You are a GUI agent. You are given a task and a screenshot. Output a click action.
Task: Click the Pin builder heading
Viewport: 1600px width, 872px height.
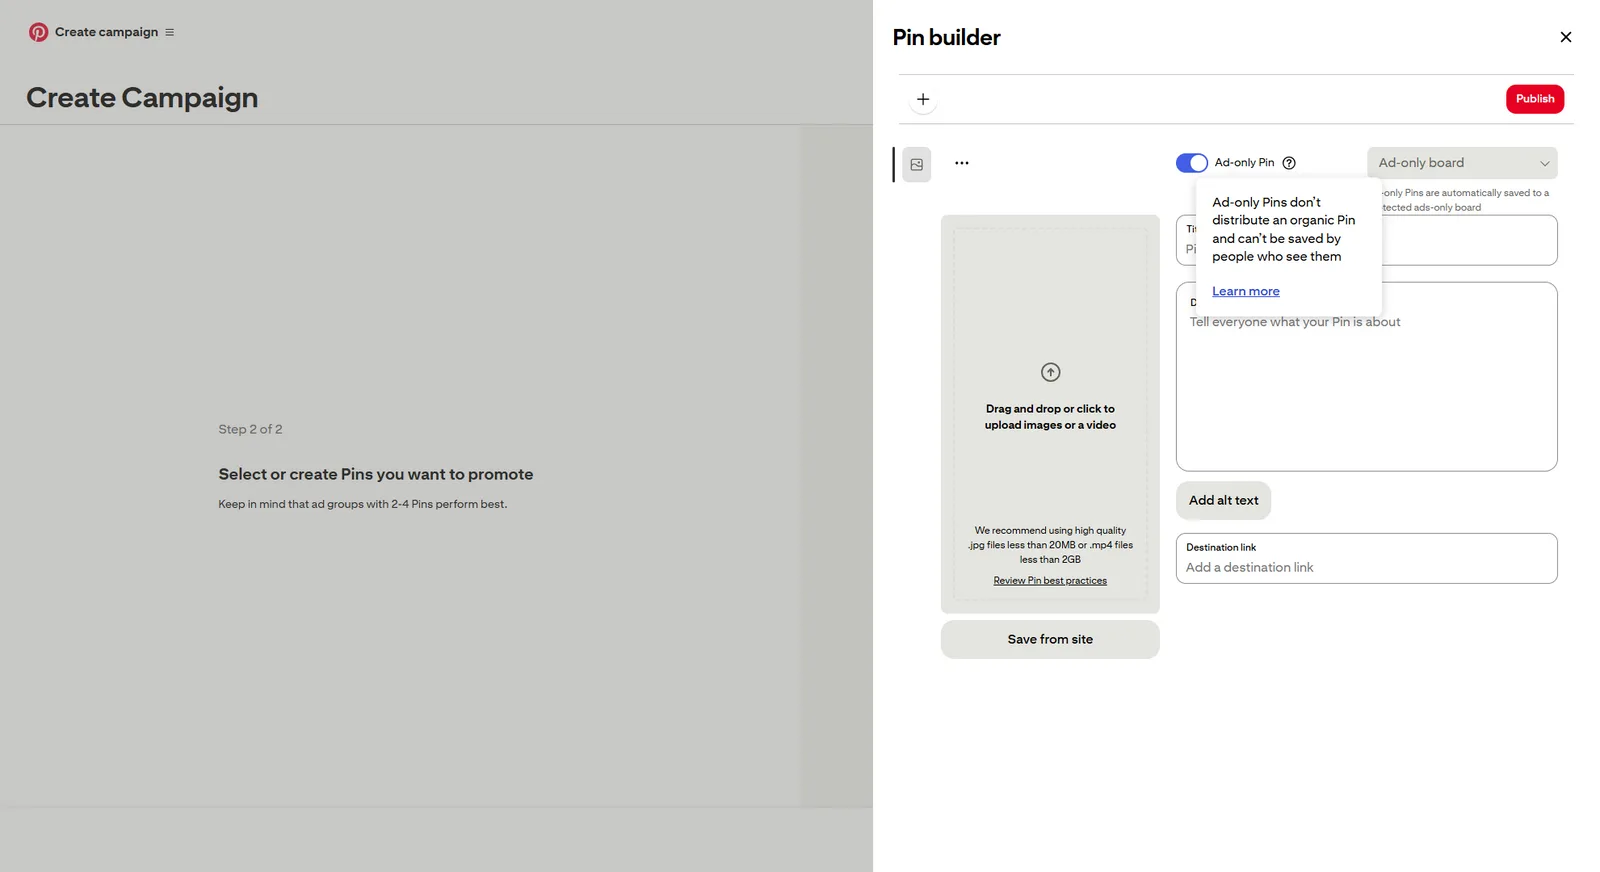click(946, 38)
